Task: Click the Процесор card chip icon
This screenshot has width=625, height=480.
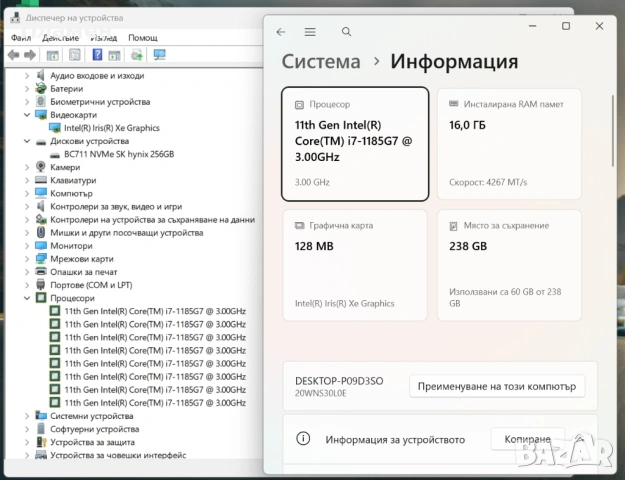Action: tap(299, 105)
